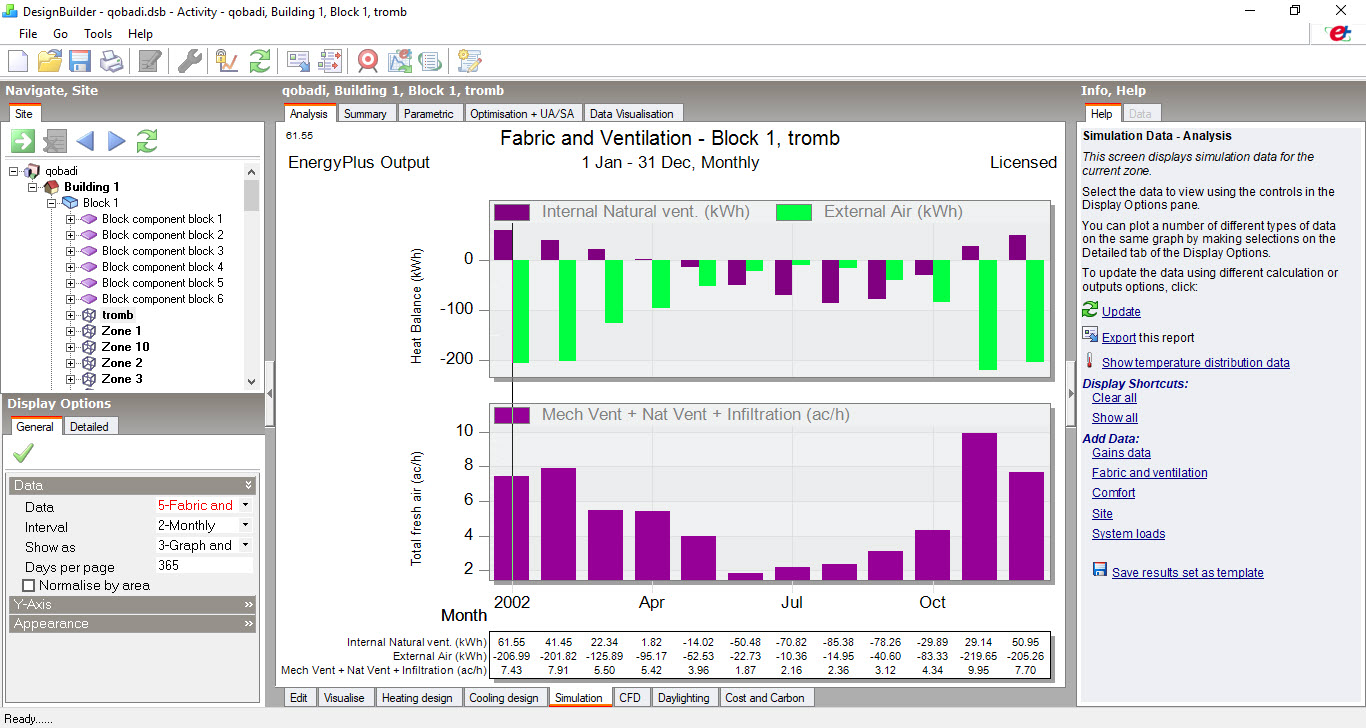Select Block component block 3 in the tree
Viewport: 1366px width, 728px height.
(x=162, y=251)
